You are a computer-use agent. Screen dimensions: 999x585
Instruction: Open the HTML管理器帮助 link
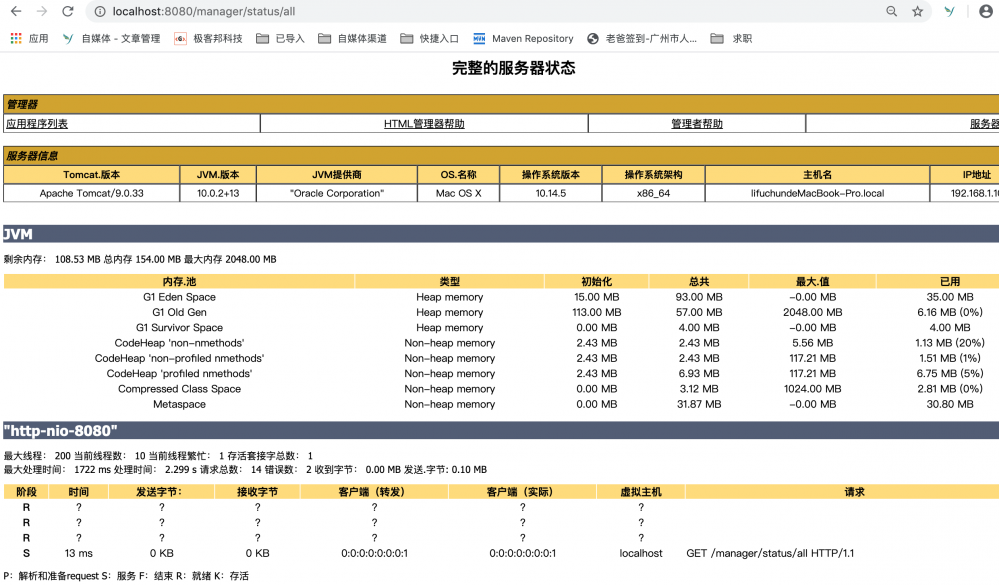(423, 122)
